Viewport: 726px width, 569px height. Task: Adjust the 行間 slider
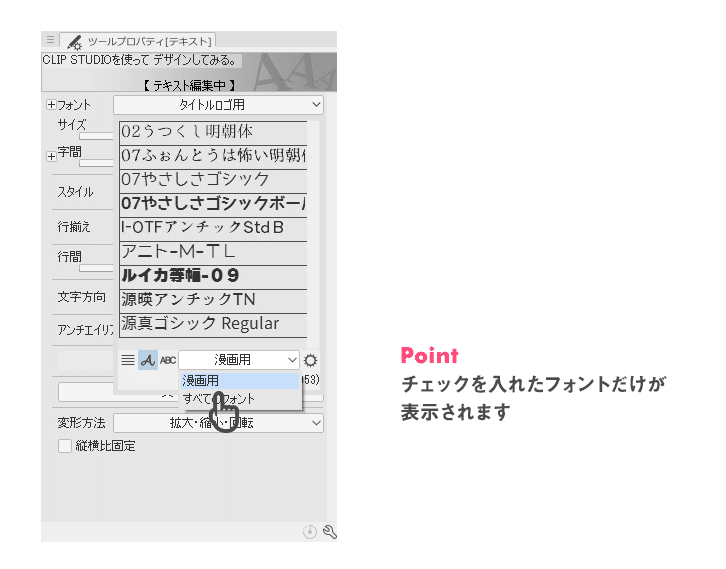96,268
